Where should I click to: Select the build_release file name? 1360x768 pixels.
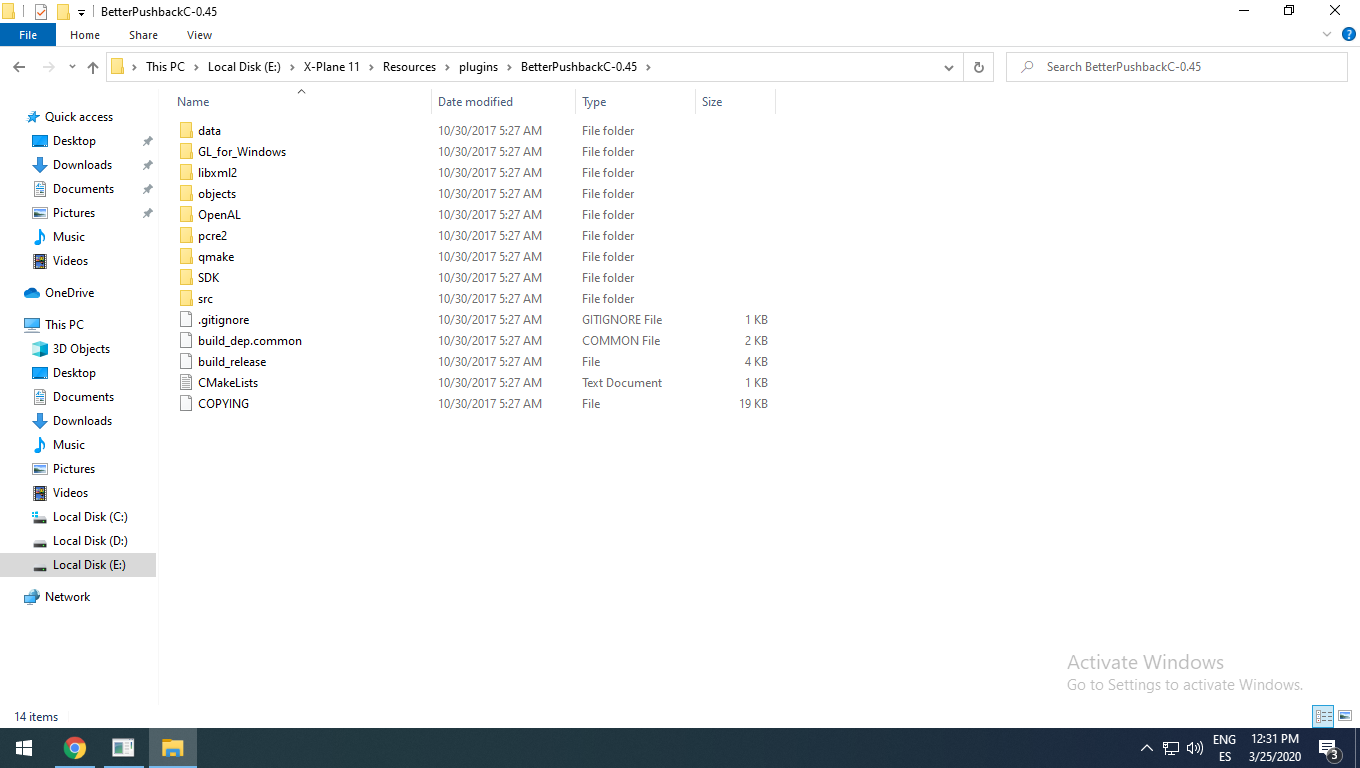pyautogui.click(x=232, y=362)
